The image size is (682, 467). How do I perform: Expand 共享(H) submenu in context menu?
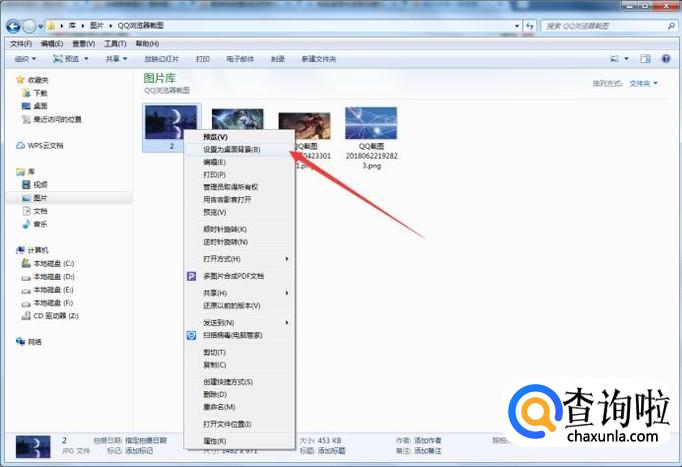pyautogui.click(x=238, y=293)
